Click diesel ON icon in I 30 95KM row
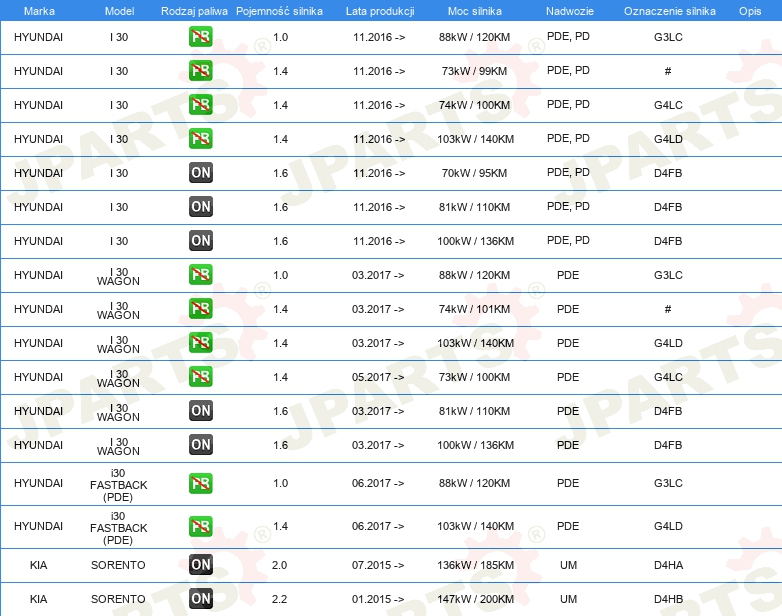Viewport: 782px width, 616px height. [x=200, y=173]
